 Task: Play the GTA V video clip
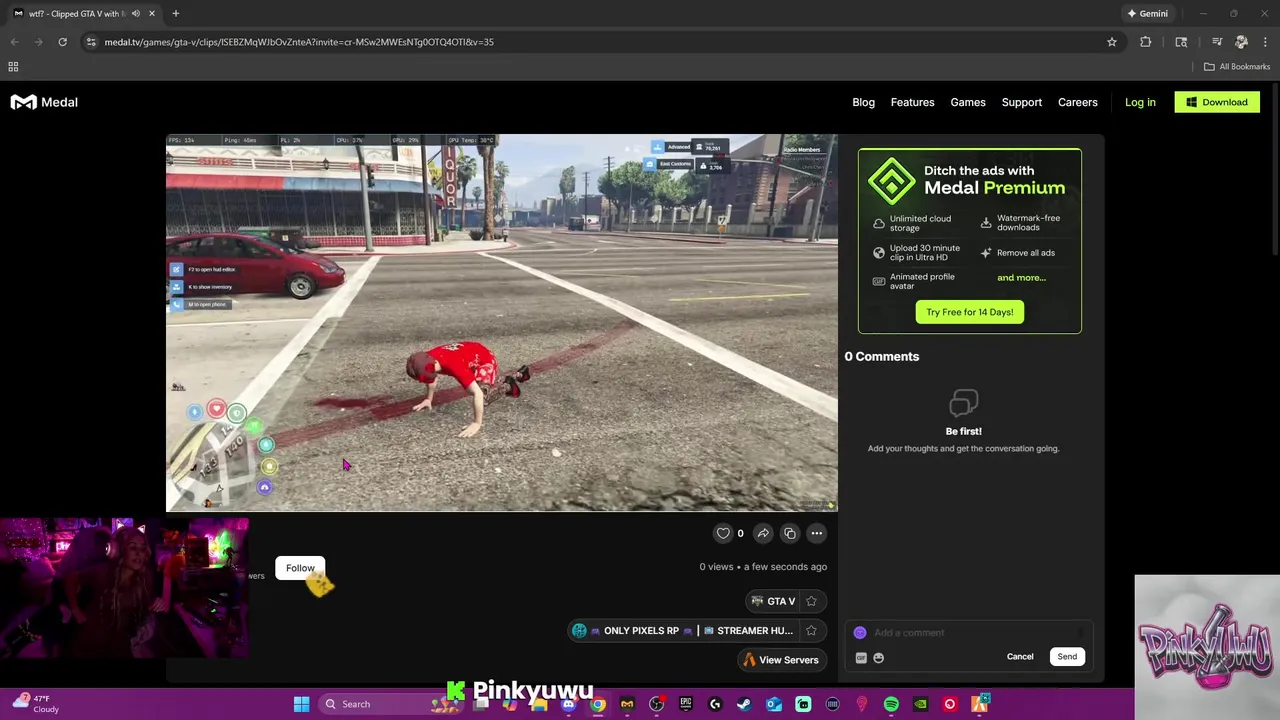pyautogui.click(x=502, y=322)
